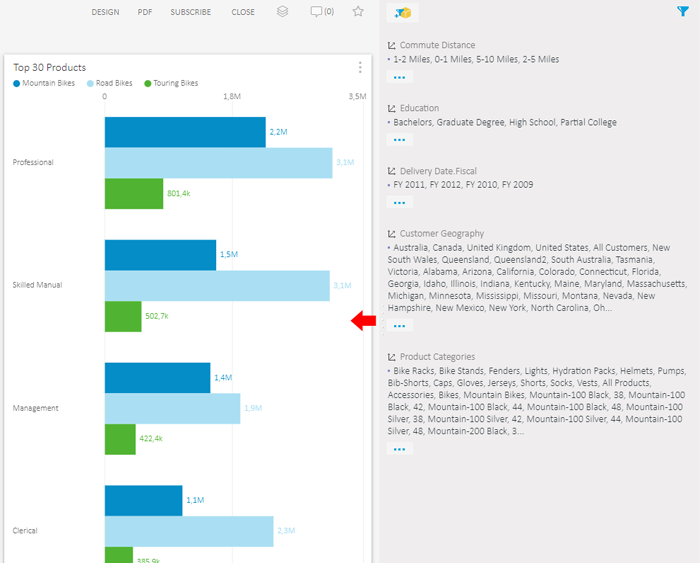
Task: Expand Delivery Date.Fiscal ellipsis button
Action: (400, 203)
